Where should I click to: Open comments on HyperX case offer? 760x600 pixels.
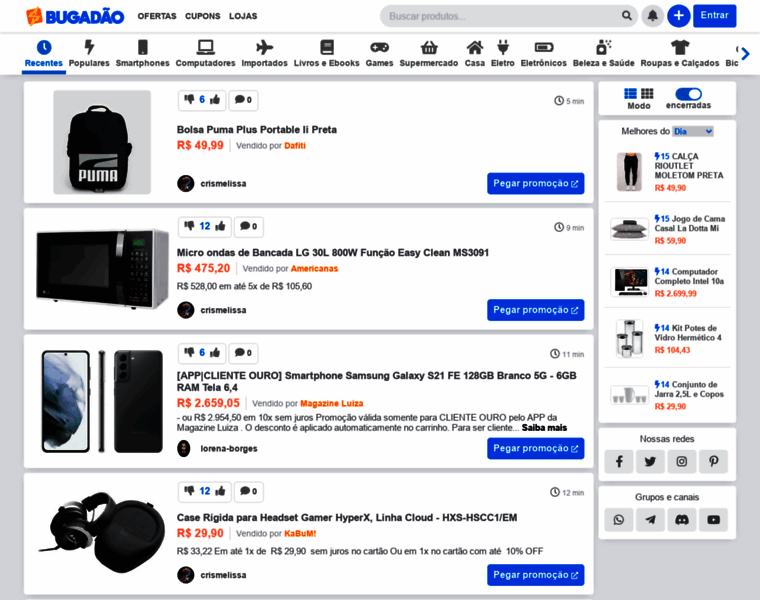point(249,491)
